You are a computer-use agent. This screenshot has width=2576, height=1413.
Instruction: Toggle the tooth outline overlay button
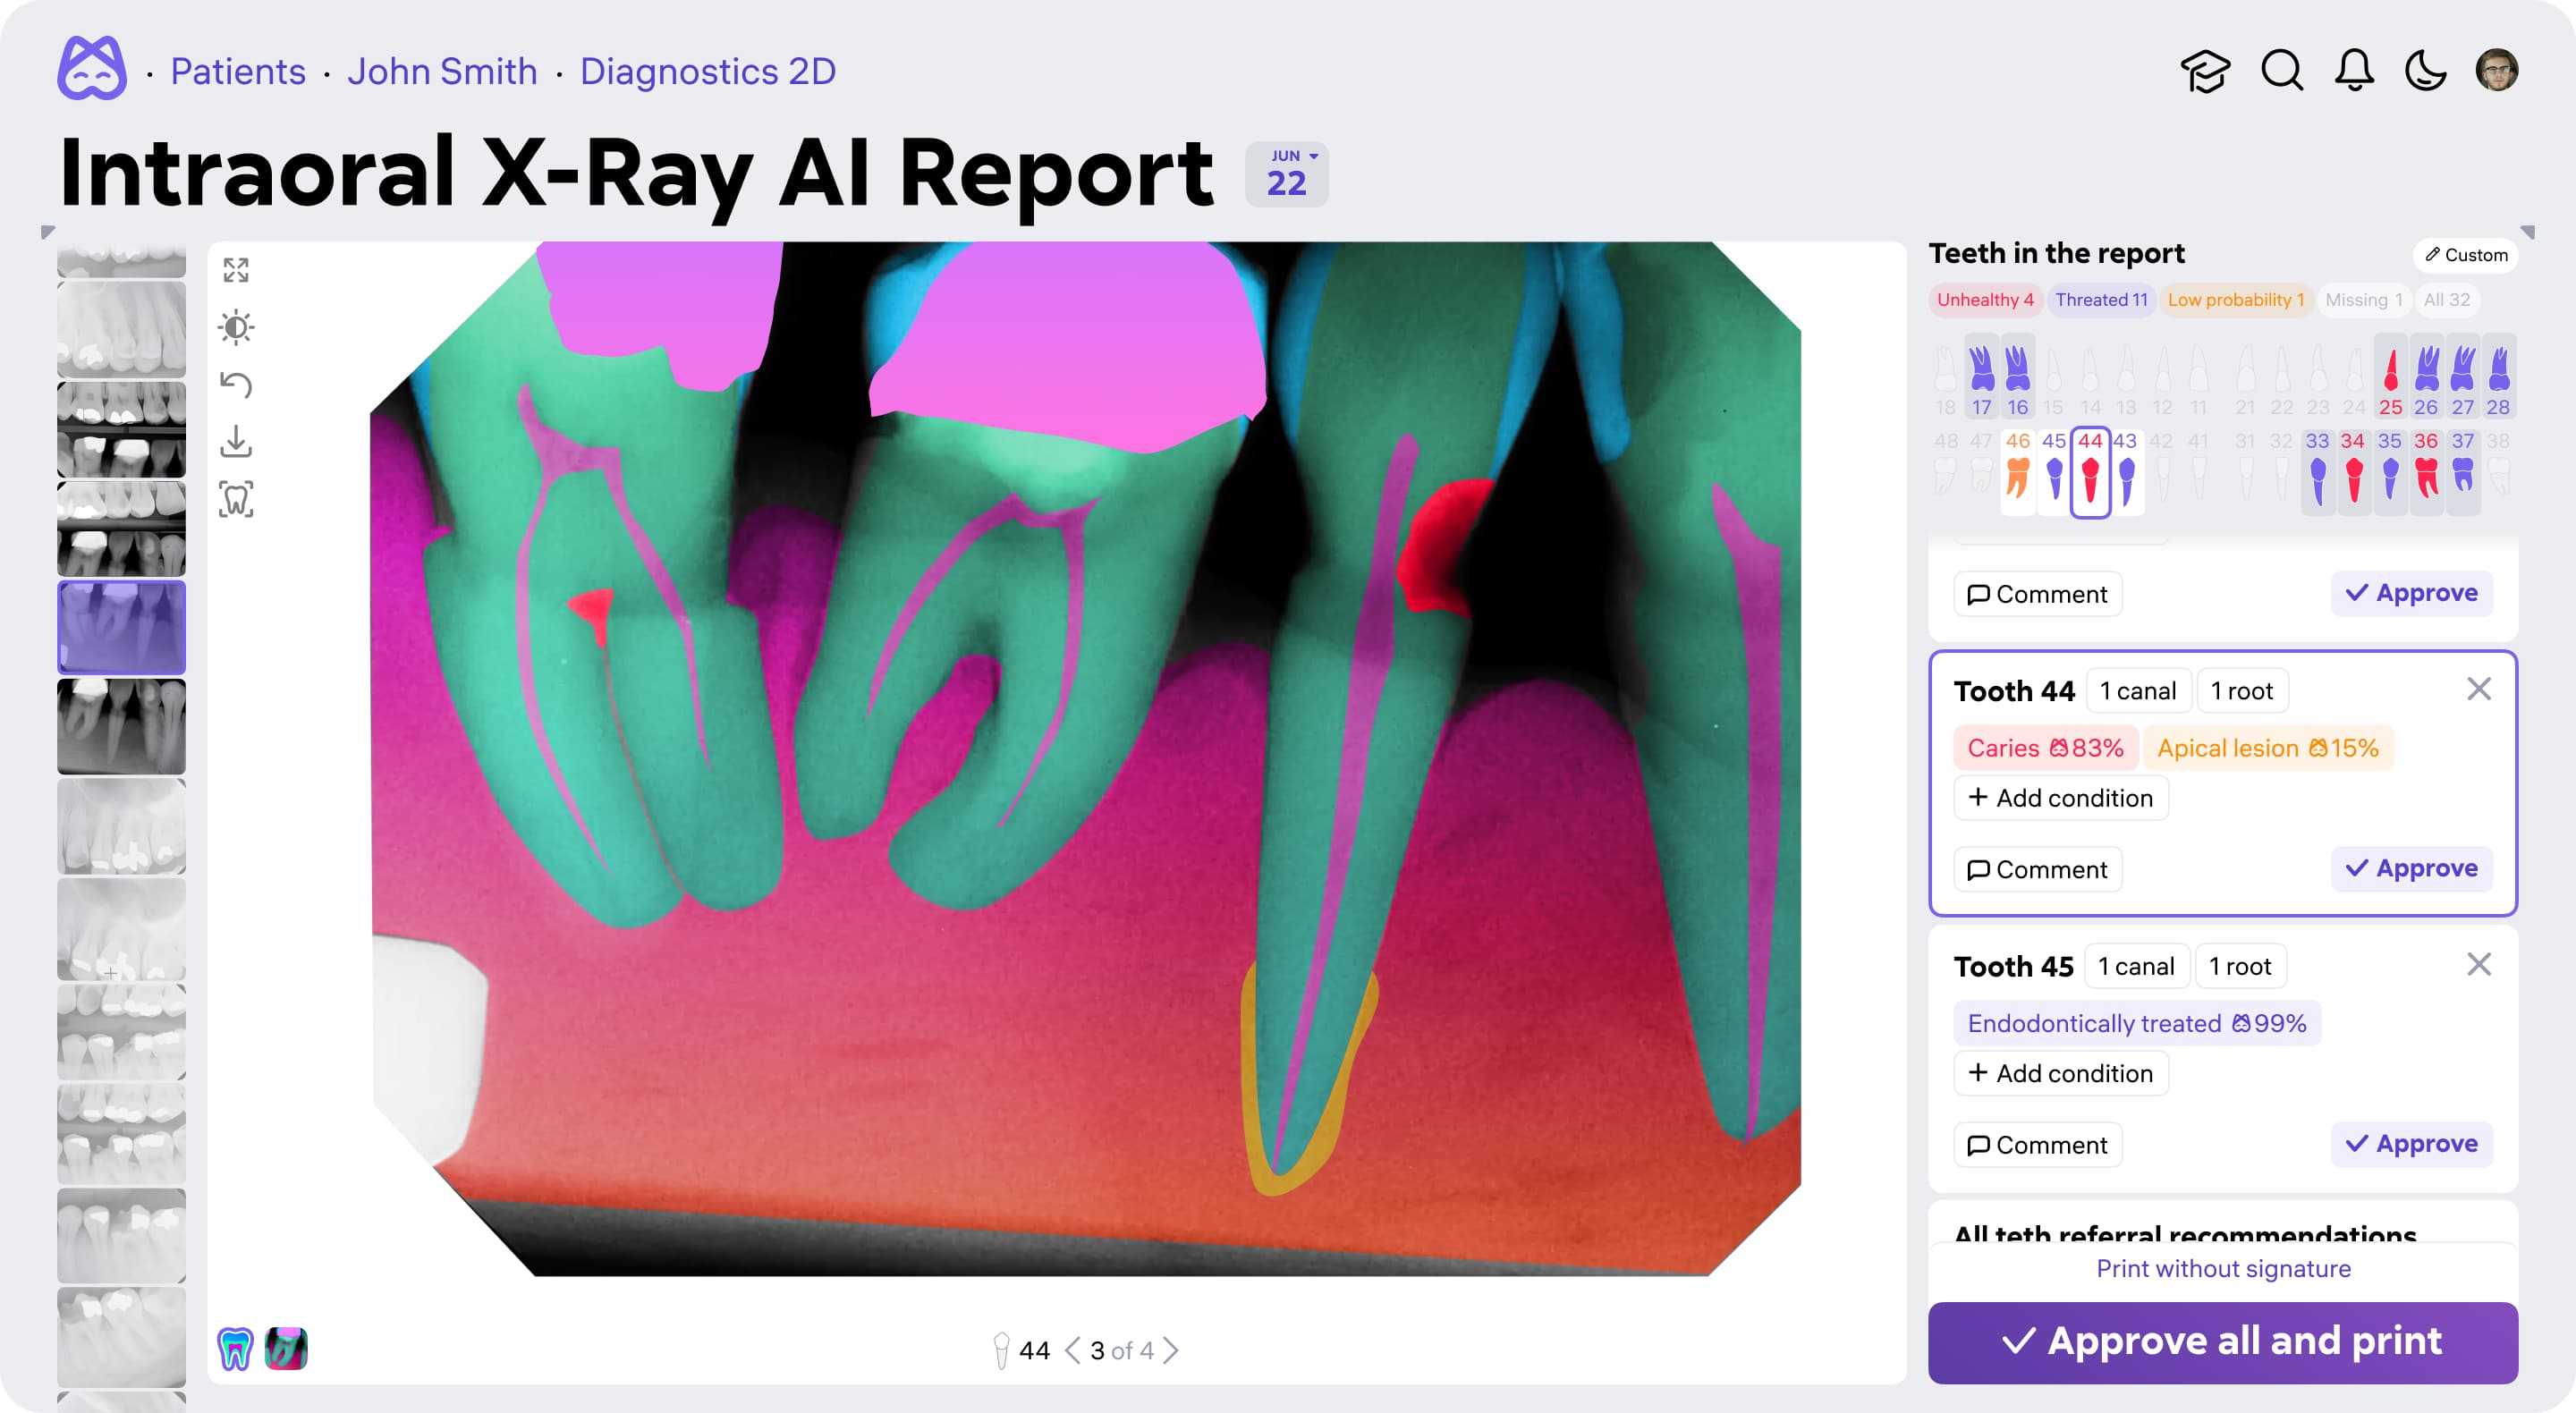235,1349
